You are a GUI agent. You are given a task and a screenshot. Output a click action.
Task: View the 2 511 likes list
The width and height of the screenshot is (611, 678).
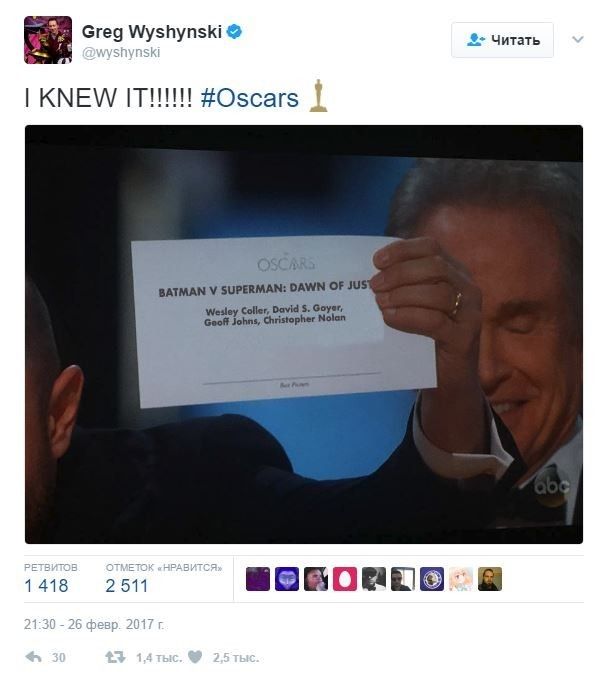point(127,586)
